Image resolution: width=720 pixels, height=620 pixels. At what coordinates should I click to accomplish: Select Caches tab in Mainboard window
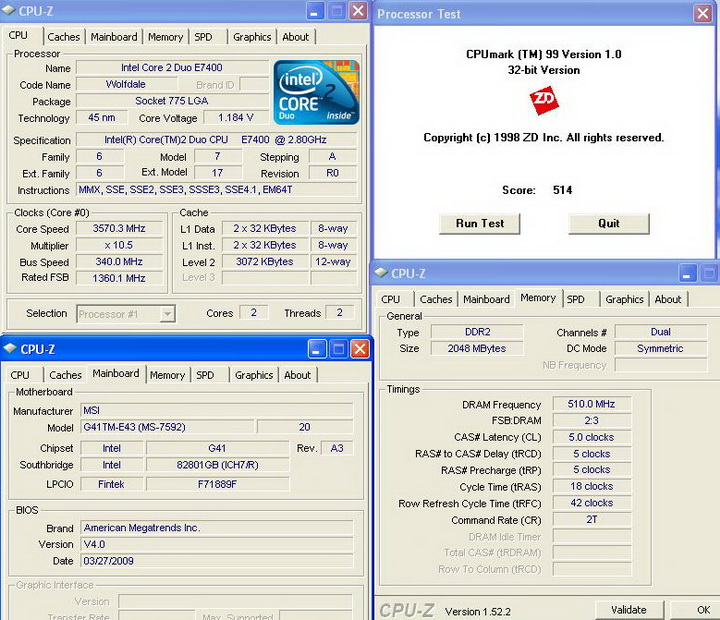(66, 375)
